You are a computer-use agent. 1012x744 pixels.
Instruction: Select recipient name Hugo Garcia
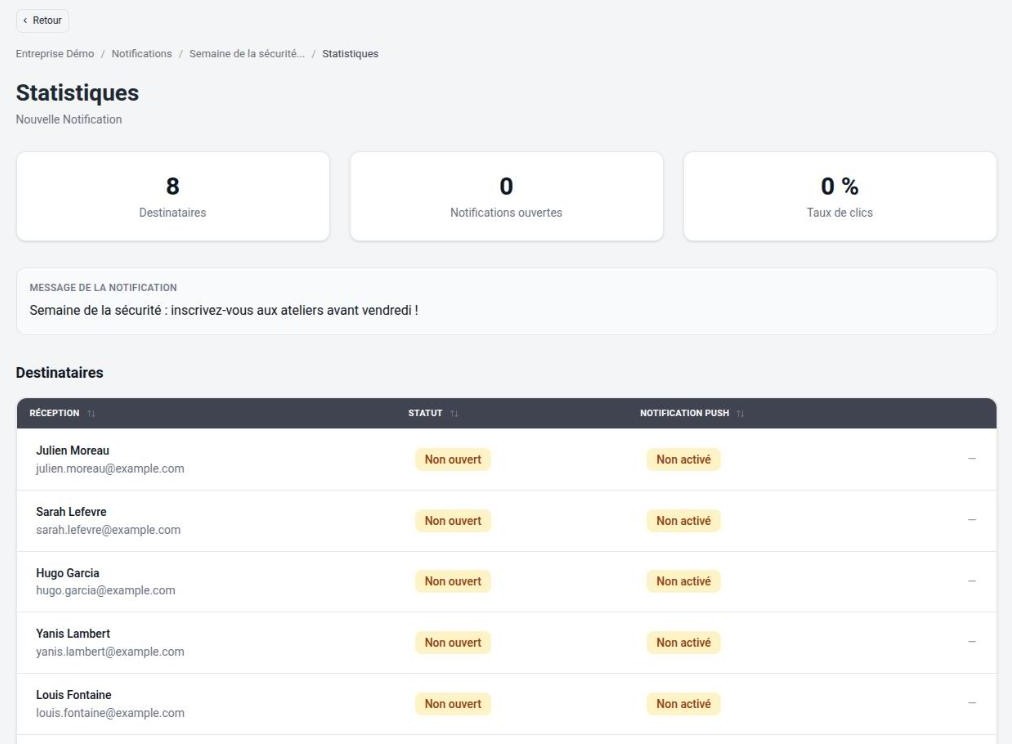67,573
